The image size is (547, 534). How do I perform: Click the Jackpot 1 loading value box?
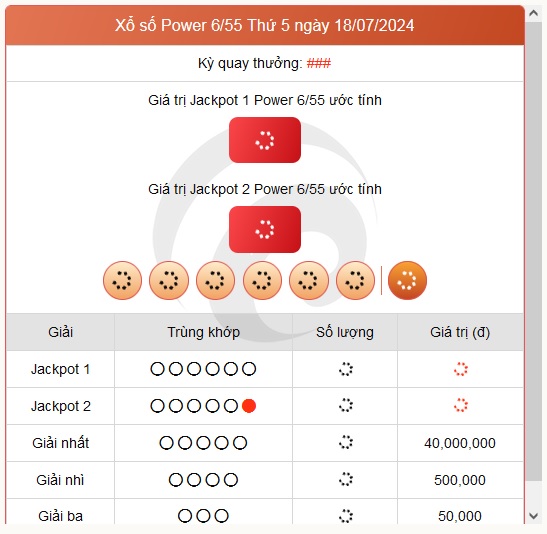tap(265, 140)
